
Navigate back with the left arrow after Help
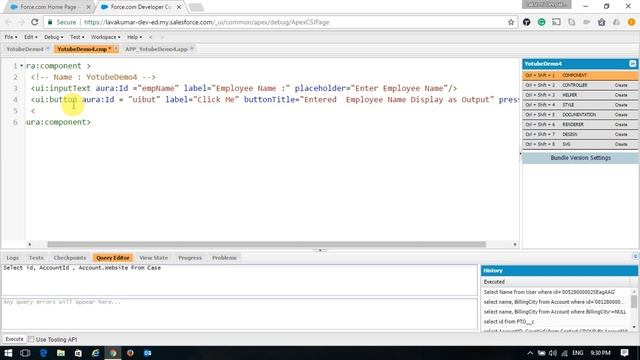[151, 37]
